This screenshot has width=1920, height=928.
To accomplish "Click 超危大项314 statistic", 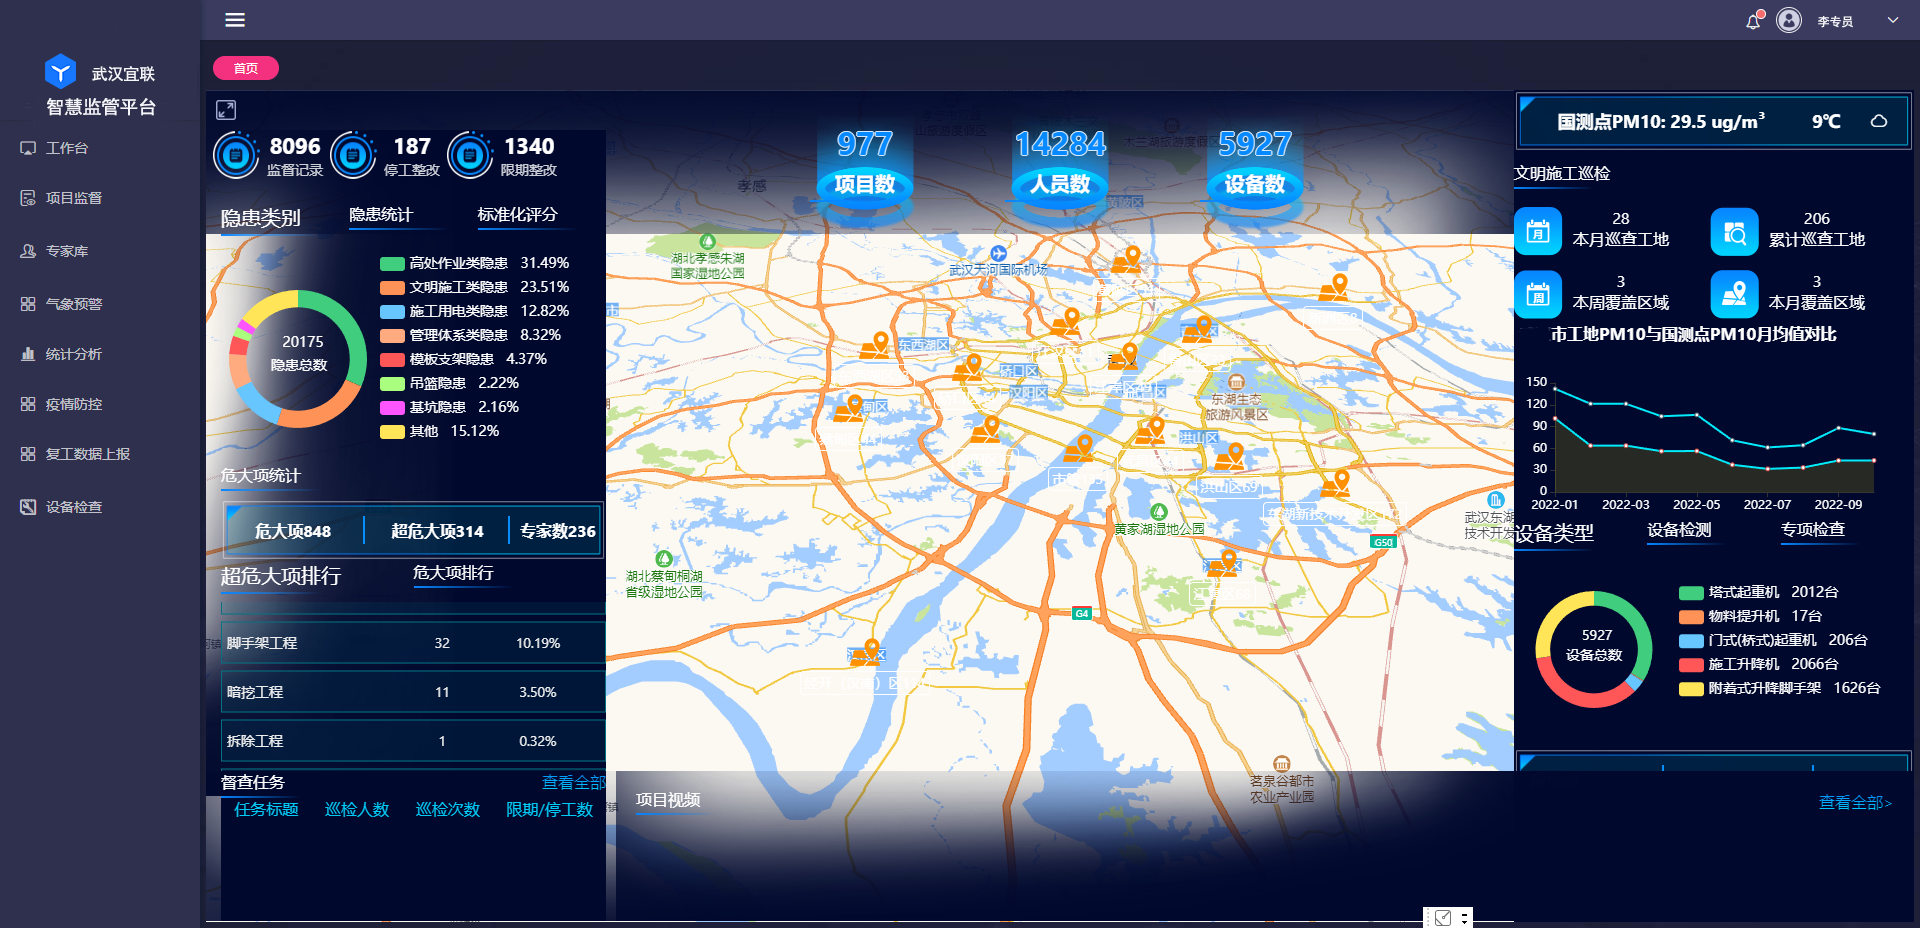I will [437, 531].
